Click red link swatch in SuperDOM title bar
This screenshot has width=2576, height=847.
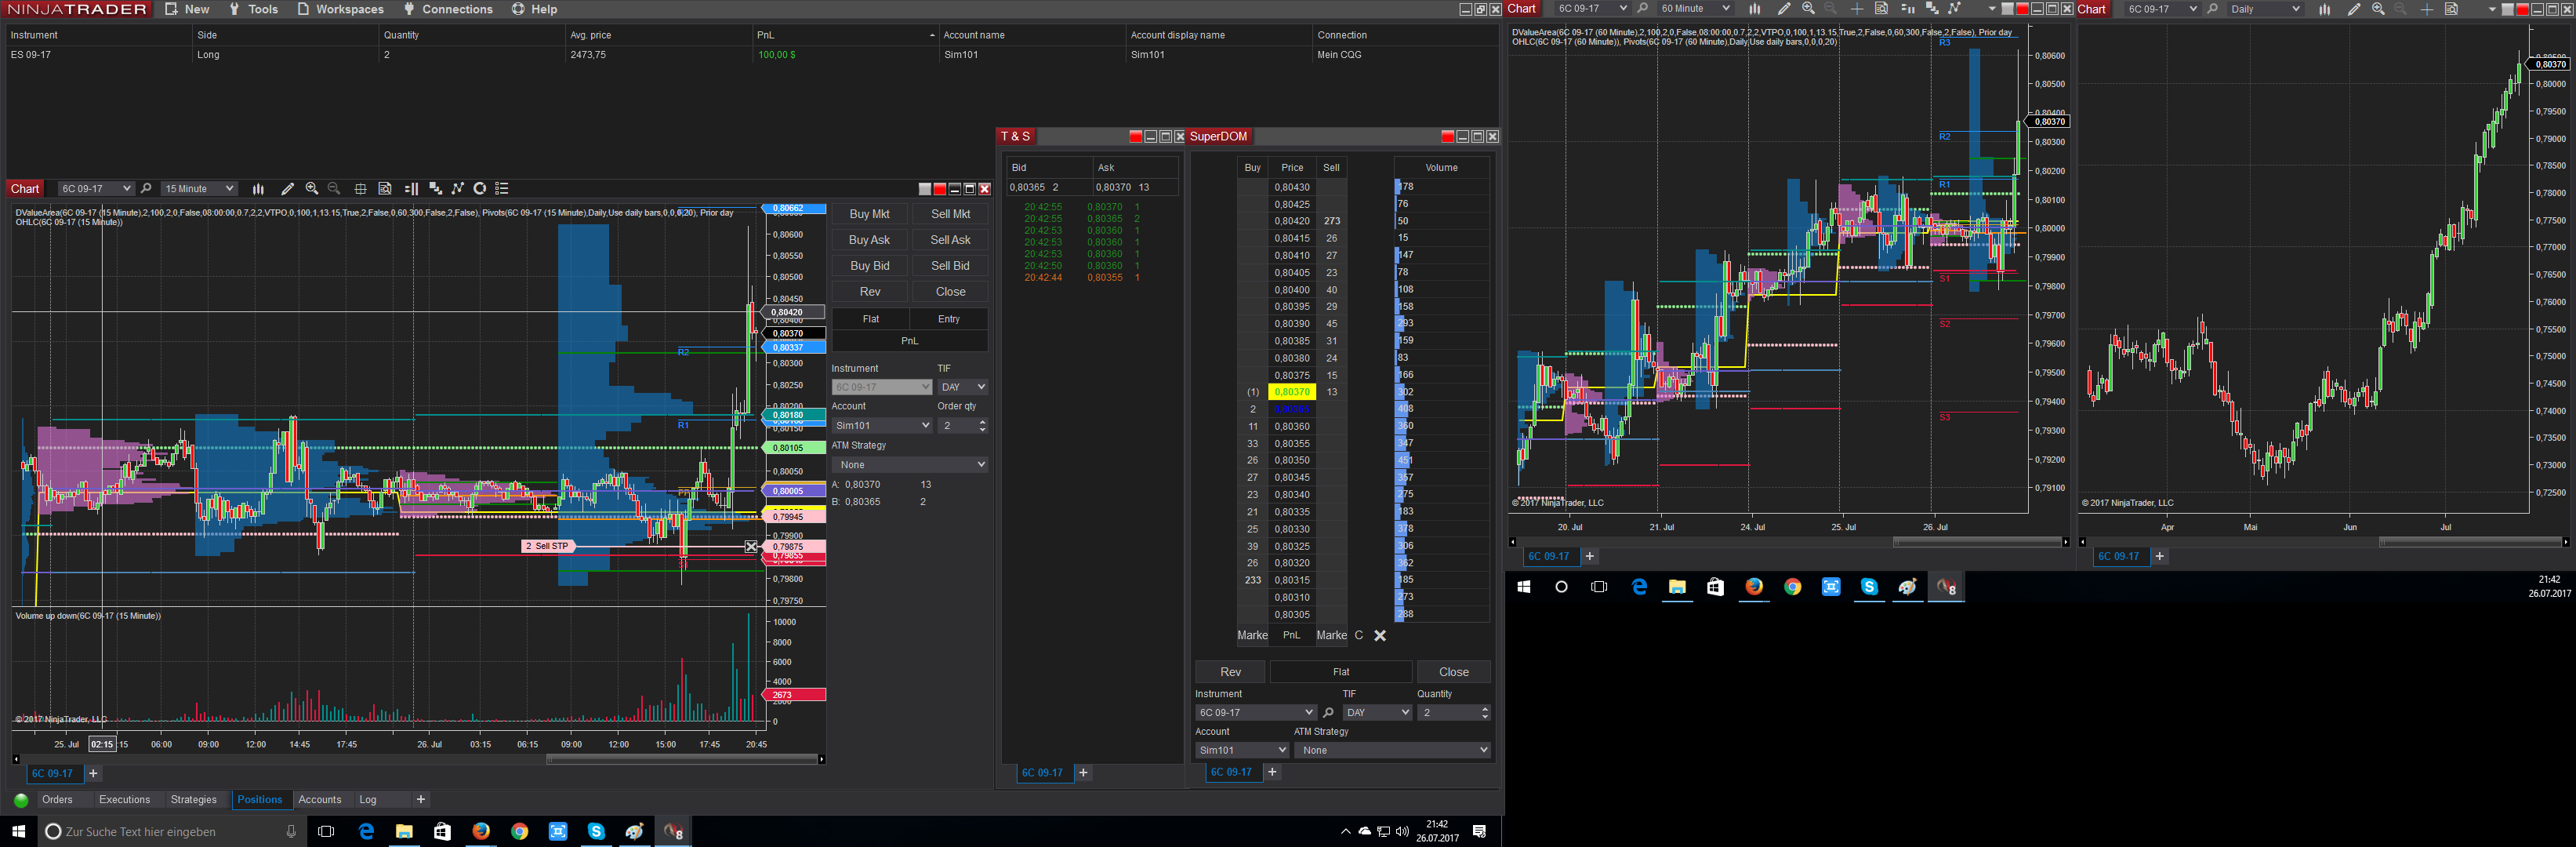[1447, 137]
